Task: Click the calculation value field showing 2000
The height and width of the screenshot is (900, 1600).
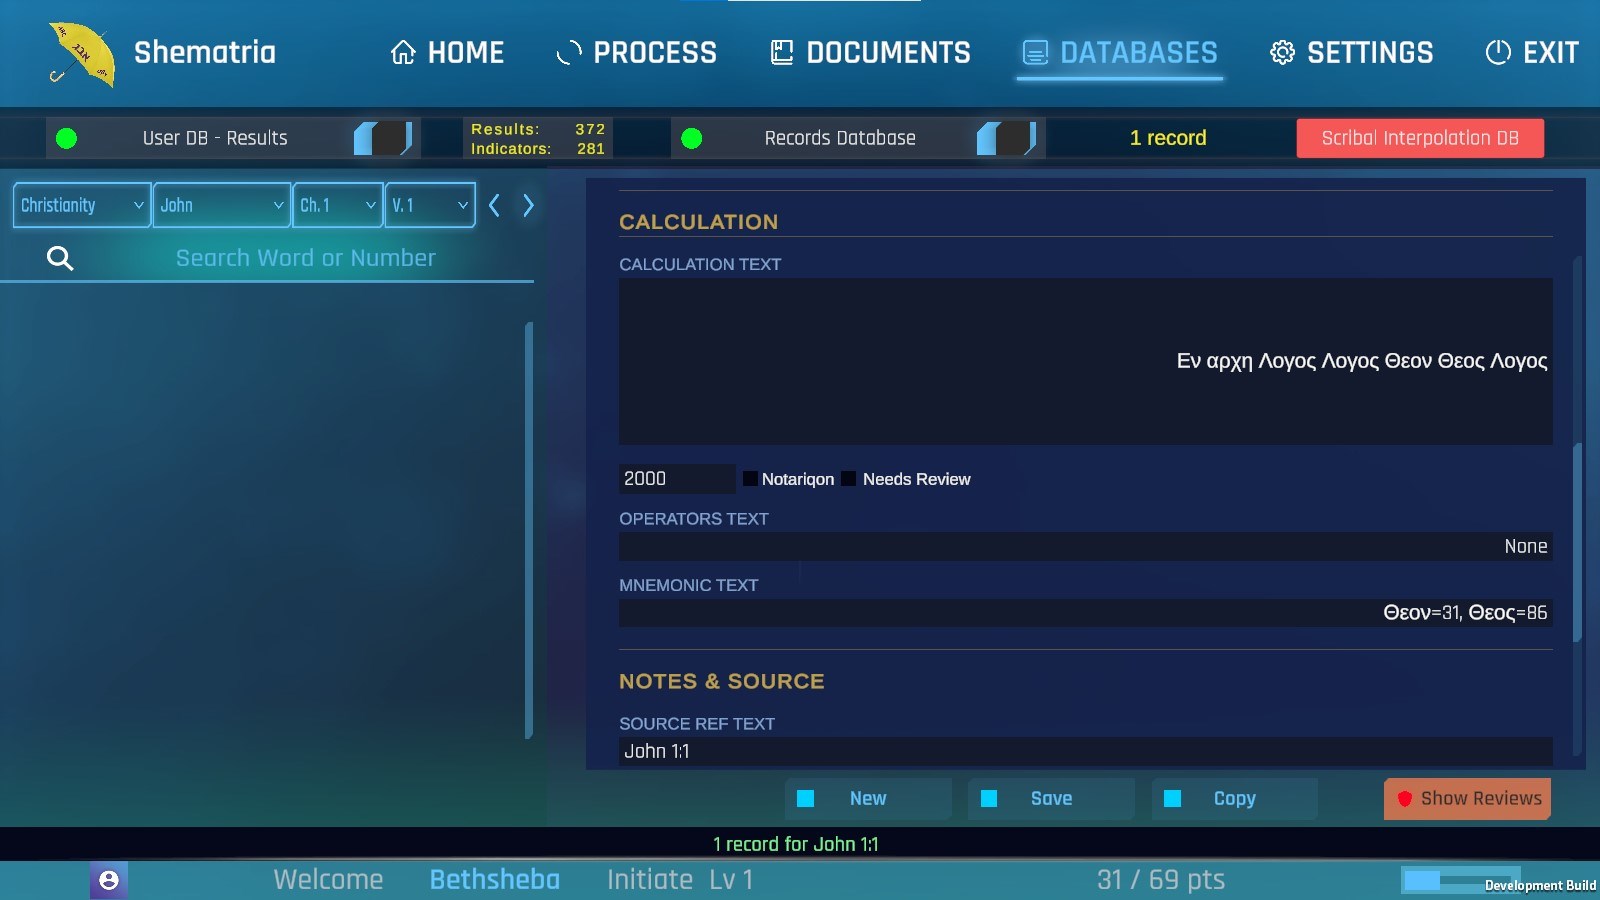Action: (x=677, y=479)
